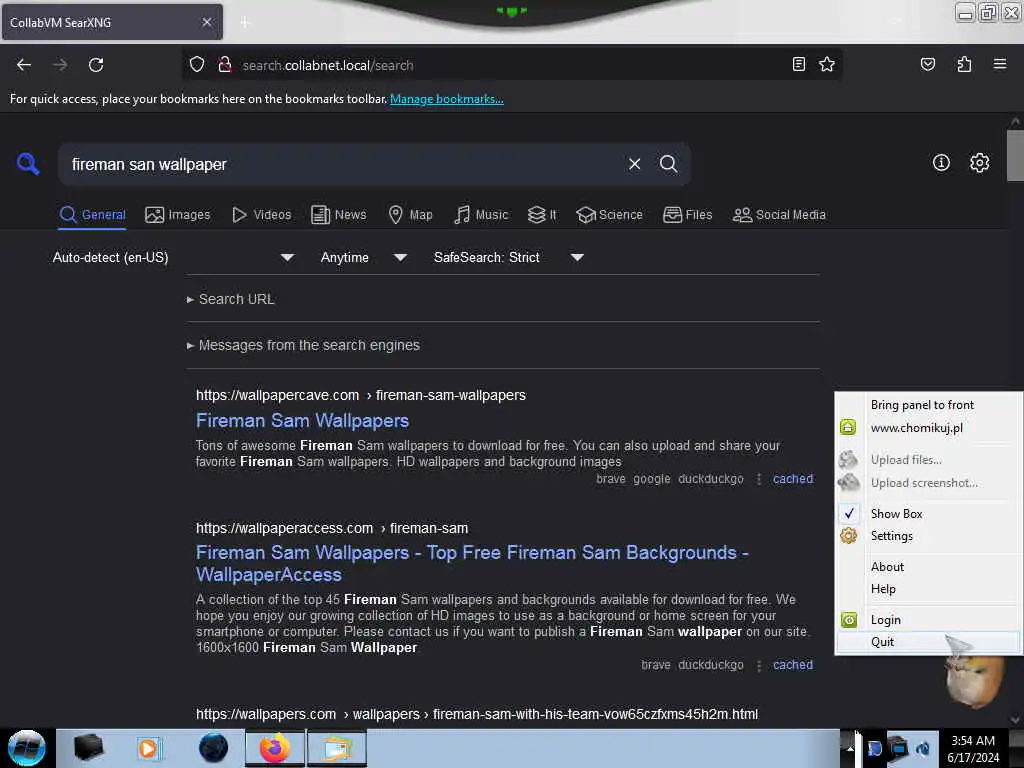Screen dimensions: 1024x768
Task: Switch to the Social Media search tab
Action: [x=779, y=215]
